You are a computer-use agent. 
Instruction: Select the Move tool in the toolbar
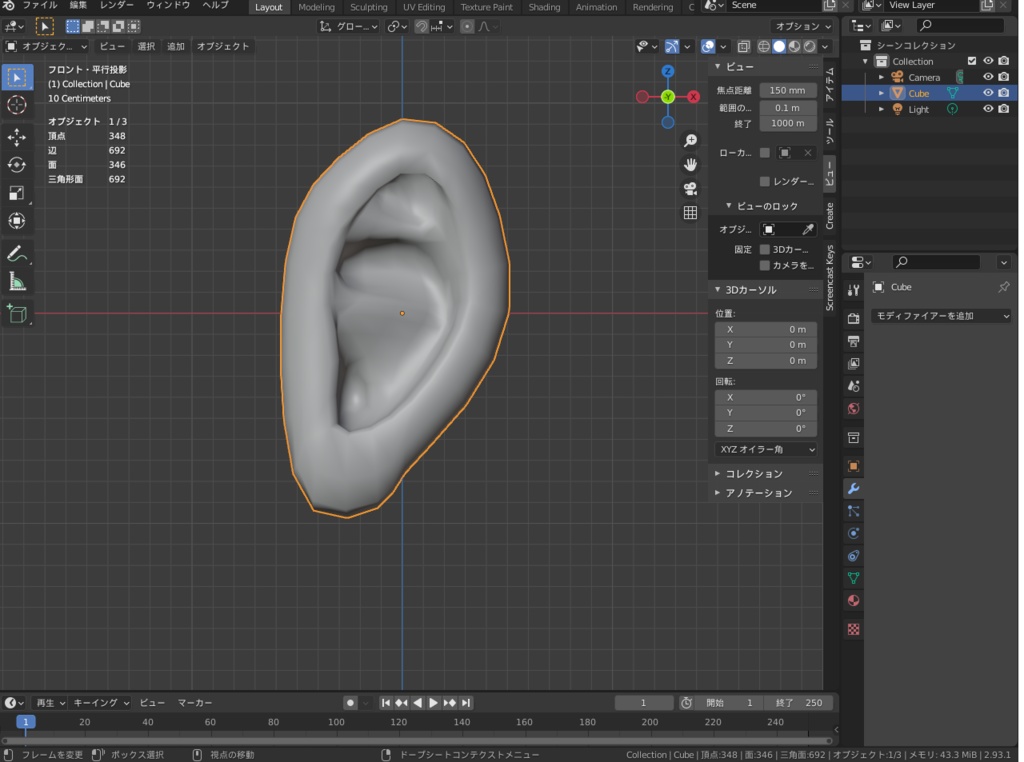click(x=17, y=137)
